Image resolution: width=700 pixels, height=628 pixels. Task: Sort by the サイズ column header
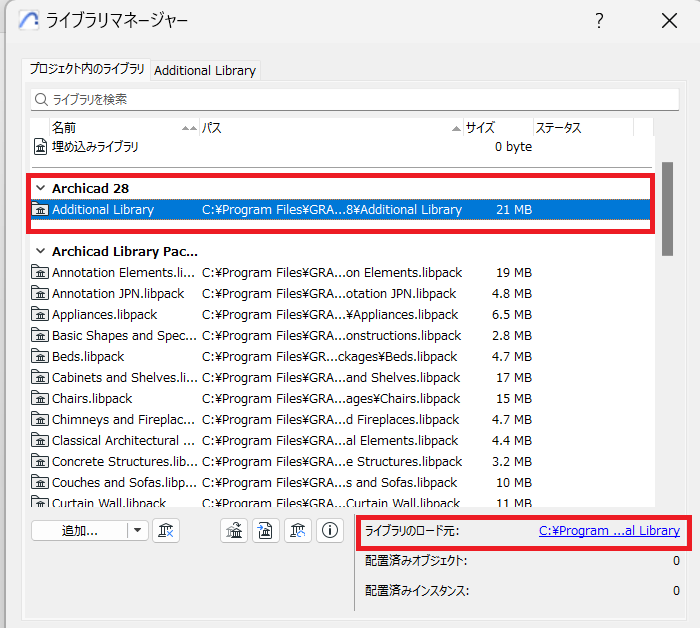click(499, 128)
